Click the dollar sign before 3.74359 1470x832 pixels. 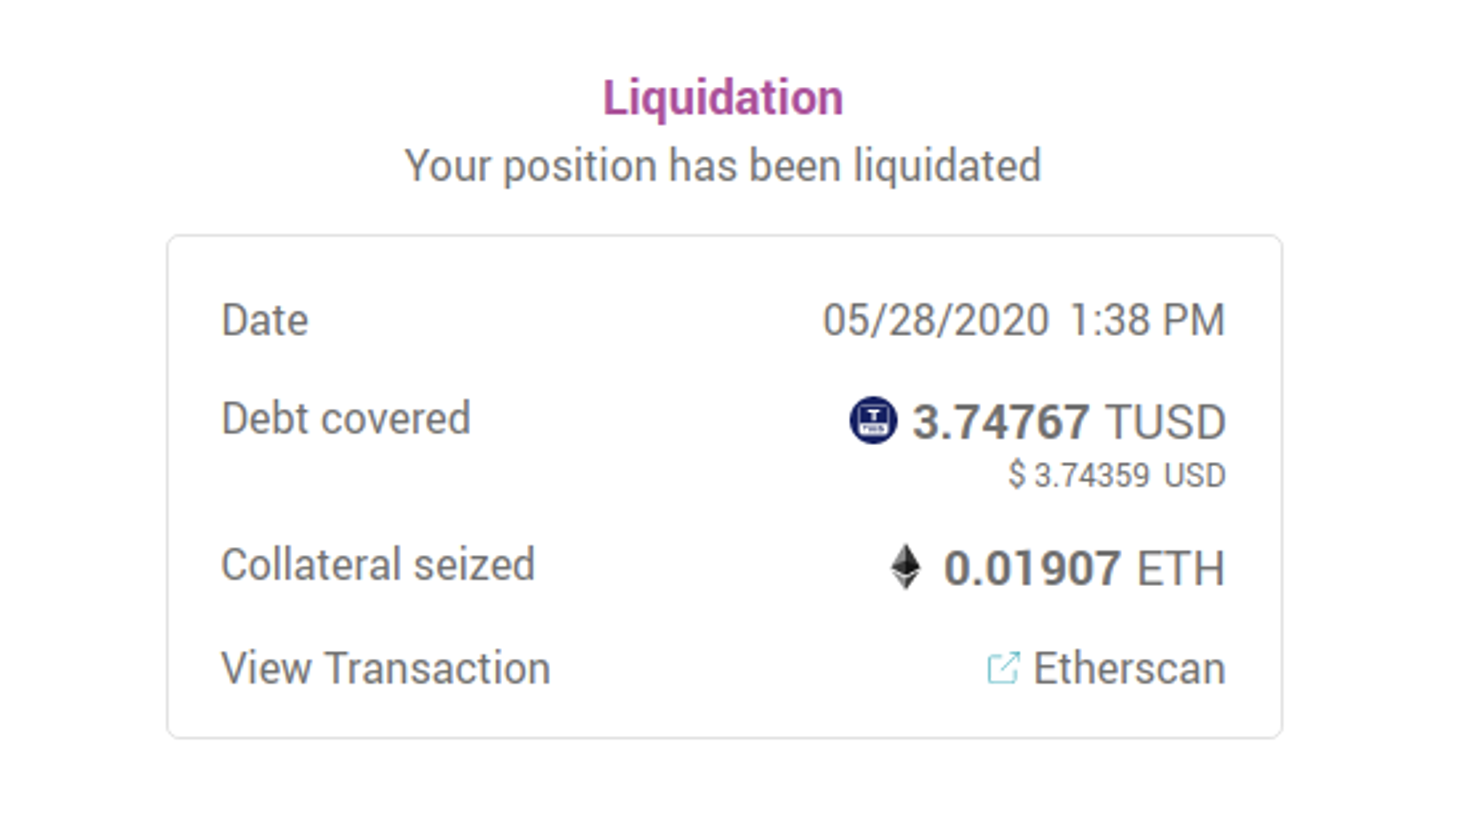point(1017,475)
